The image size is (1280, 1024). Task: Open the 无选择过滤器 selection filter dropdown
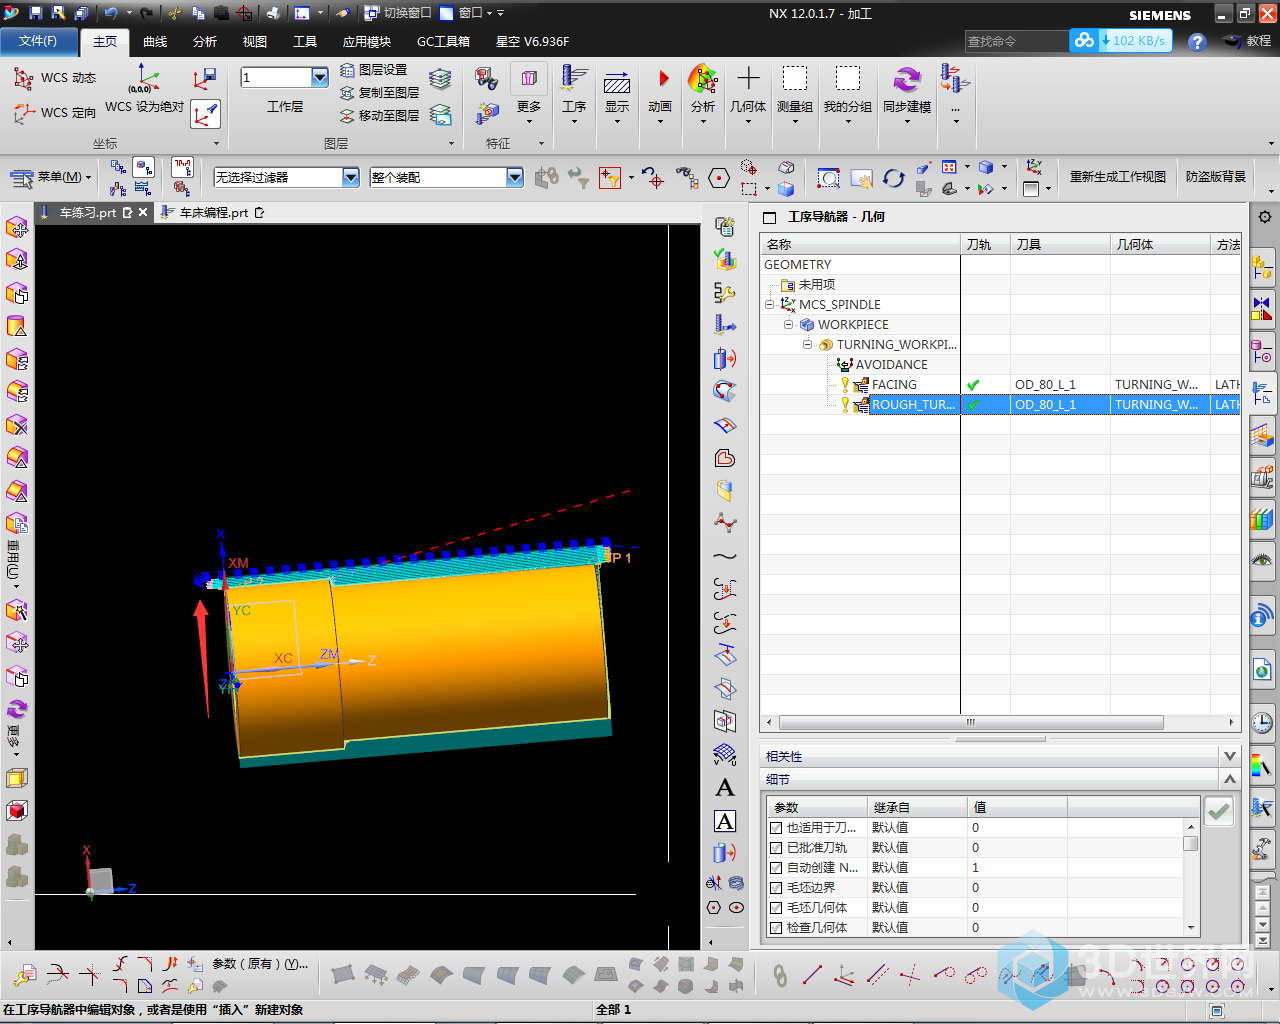point(351,177)
